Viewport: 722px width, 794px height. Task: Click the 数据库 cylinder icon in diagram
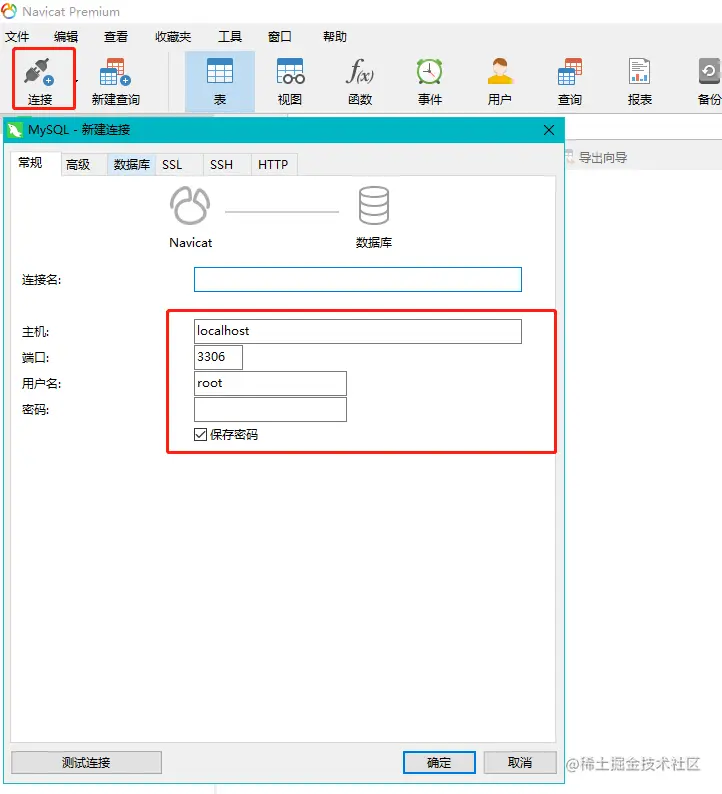[x=374, y=206]
